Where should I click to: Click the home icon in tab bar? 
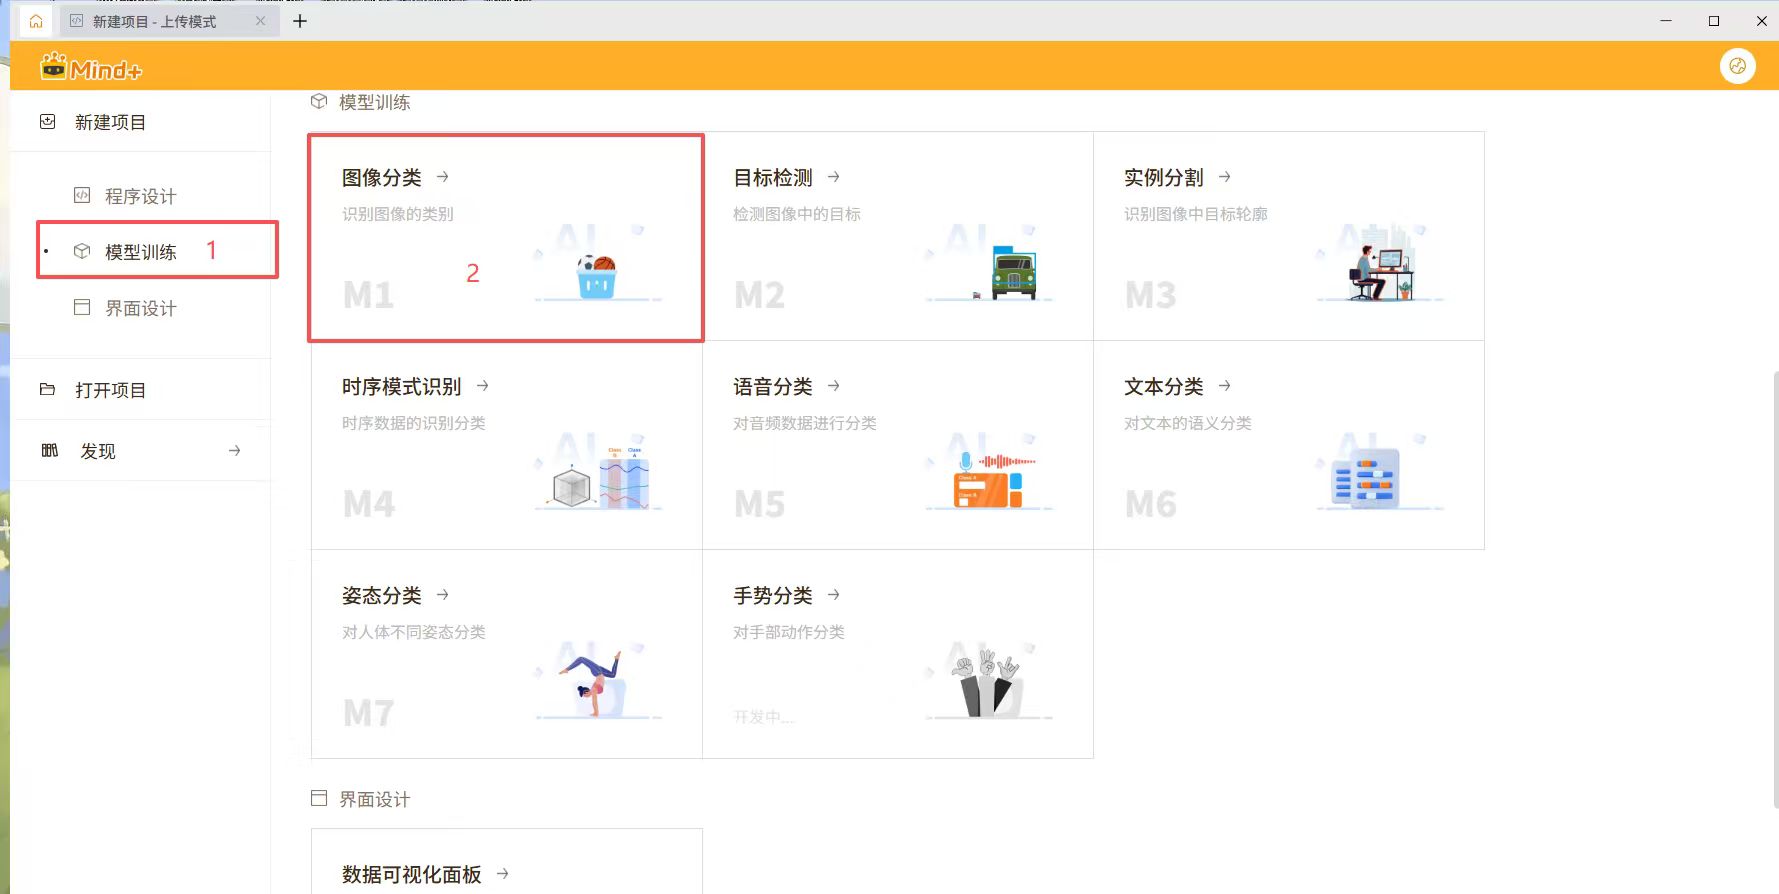[x=36, y=21]
